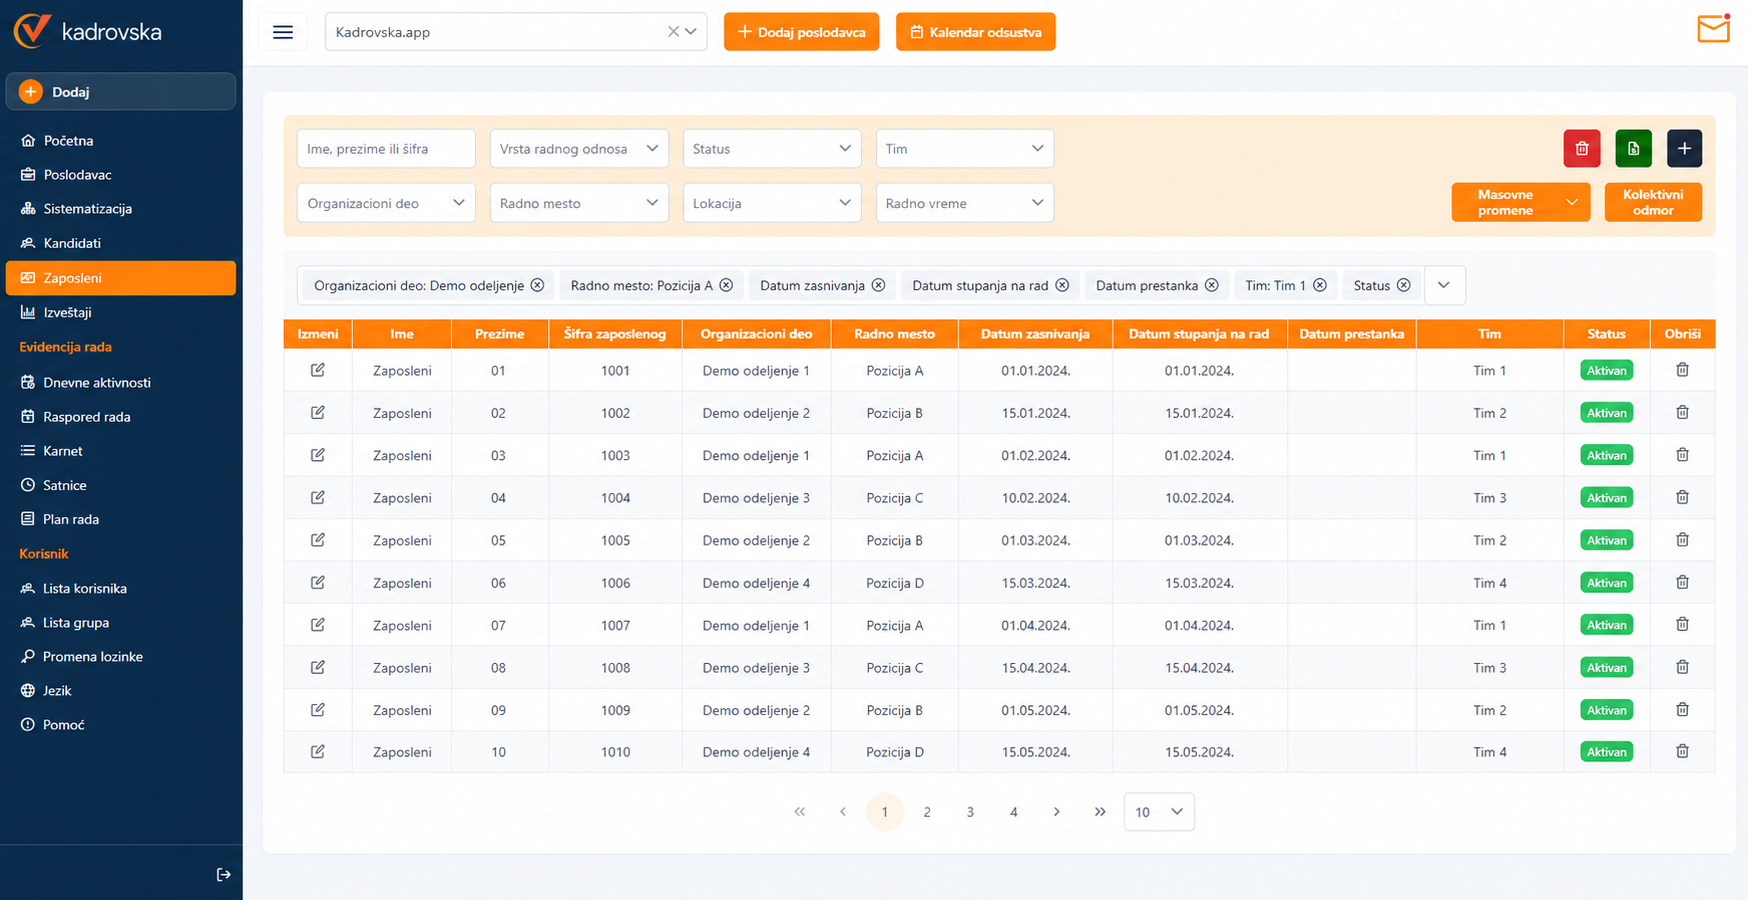Open Sistematizacija in the sidebar
The height and width of the screenshot is (900, 1748).
[87, 209]
